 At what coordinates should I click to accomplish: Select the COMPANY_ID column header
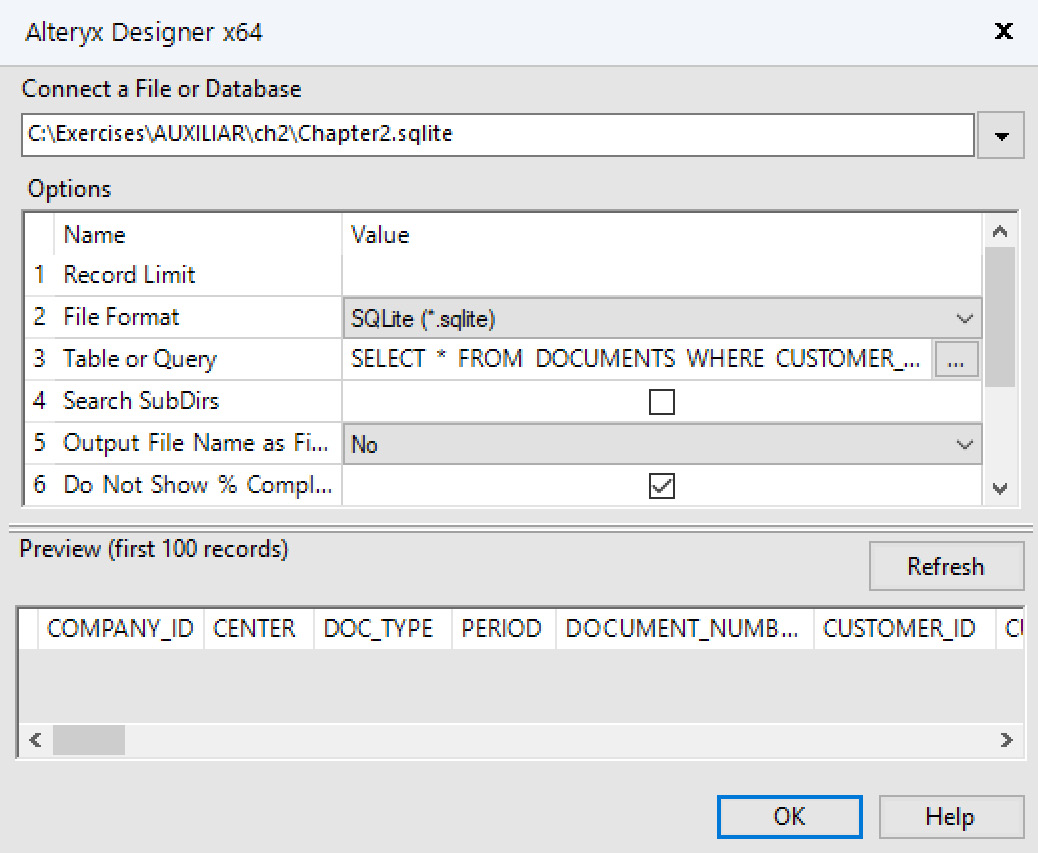[x=120, y=629]
